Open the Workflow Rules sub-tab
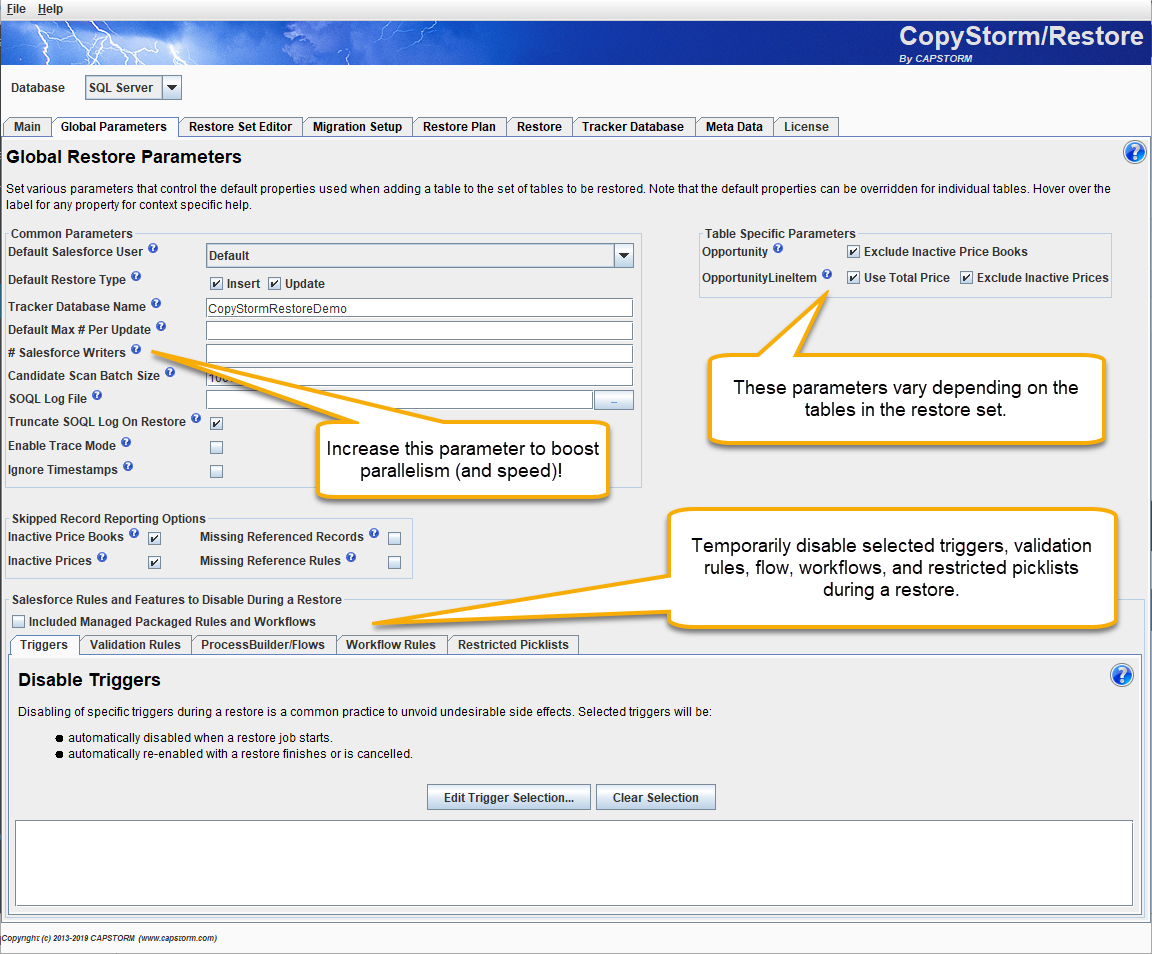Viewport: 1152px width, 954px height. [391, 645]
